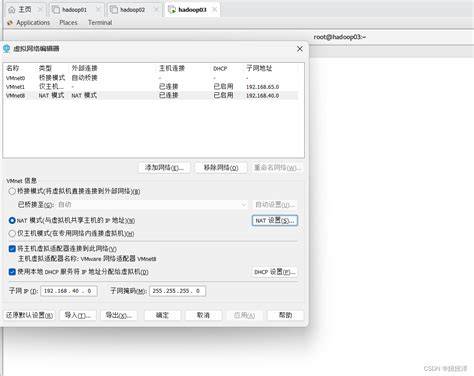Image resolution: width=474 pixels, height=376 pixels.
Task: Click the 外部连接 column header
Action: tap(84, 68)
